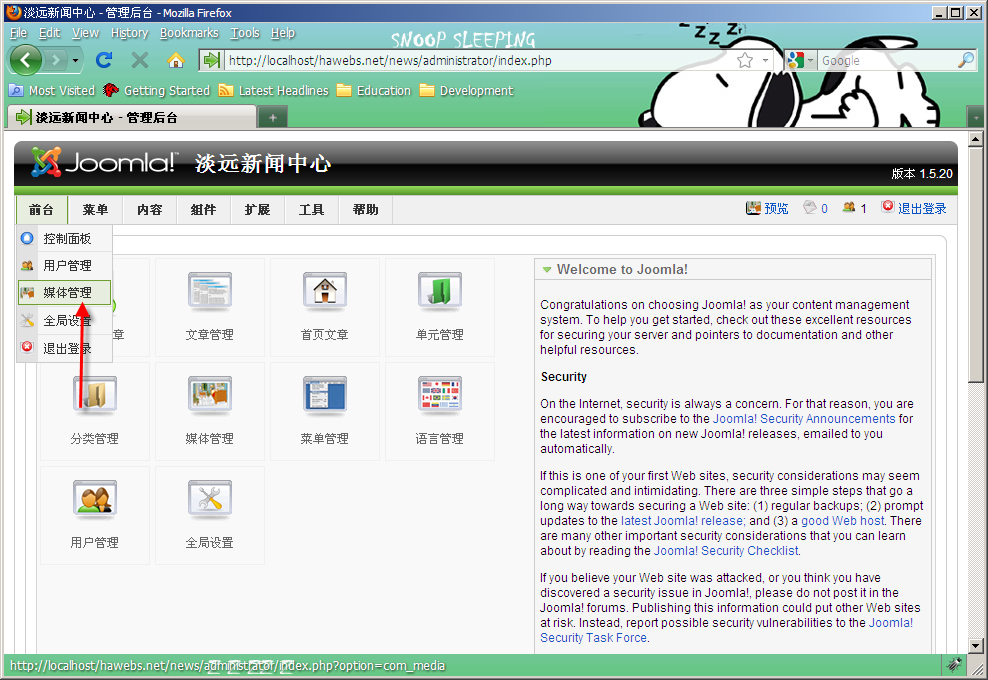Click the 预览 preview link
This screenshot has width=988, height=680.
tap(775, 209)
